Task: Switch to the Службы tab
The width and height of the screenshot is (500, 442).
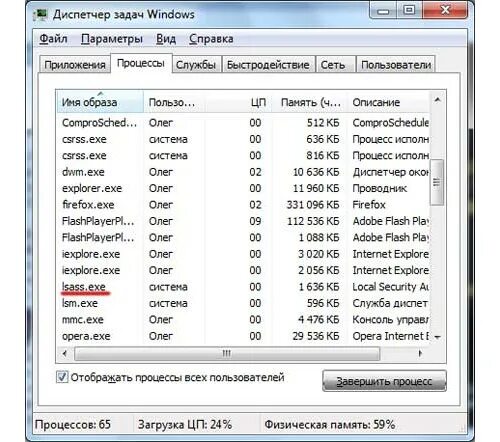Action: pos(196,64)
